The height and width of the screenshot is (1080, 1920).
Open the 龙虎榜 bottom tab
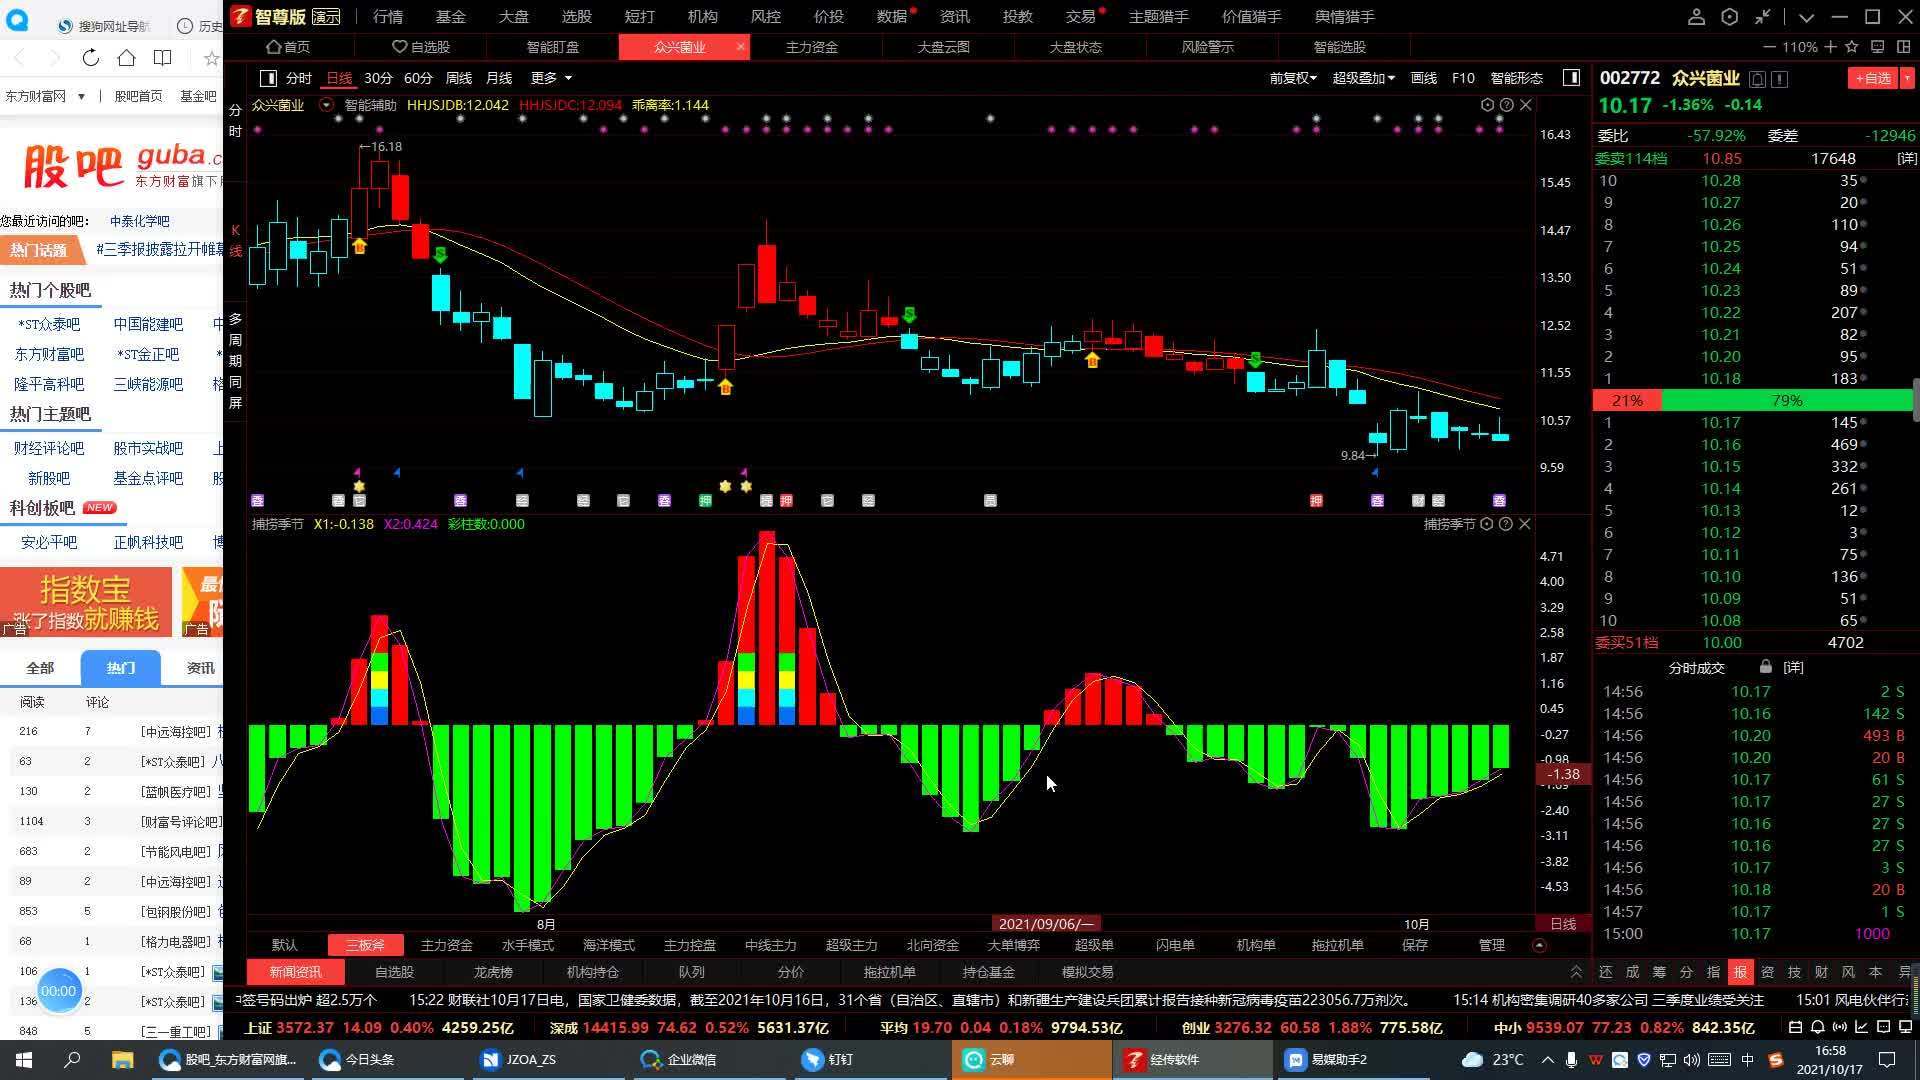pos(493,972)
